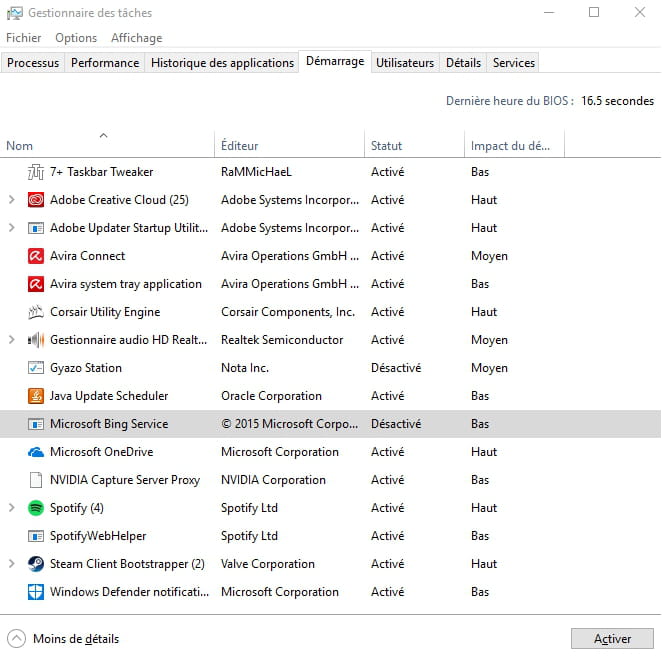Click the Activer button

[612, 639]
